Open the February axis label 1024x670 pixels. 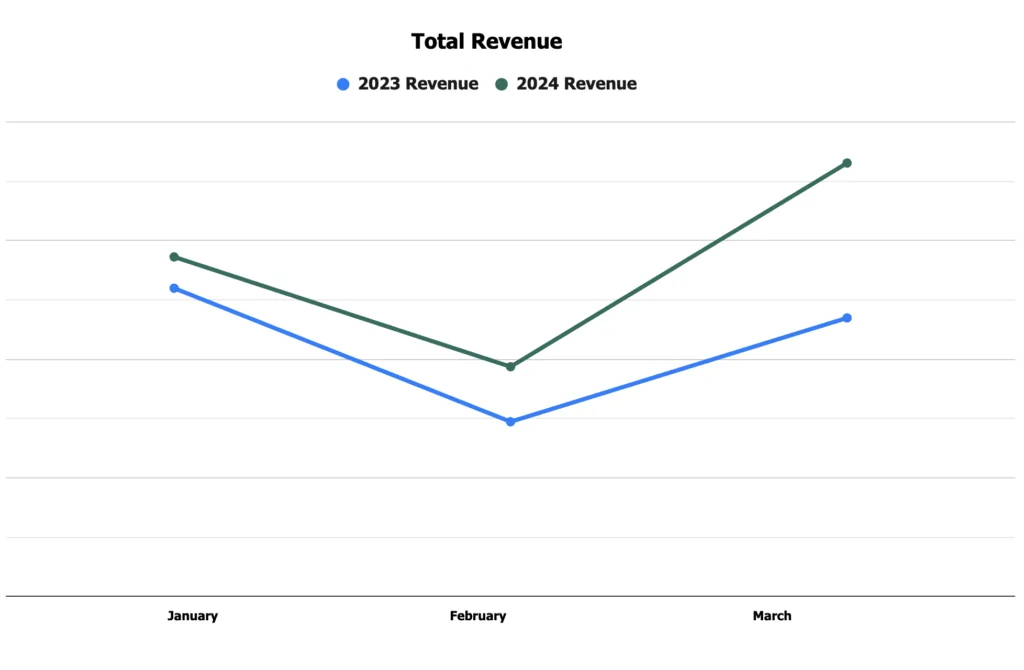tap(479, 616)
